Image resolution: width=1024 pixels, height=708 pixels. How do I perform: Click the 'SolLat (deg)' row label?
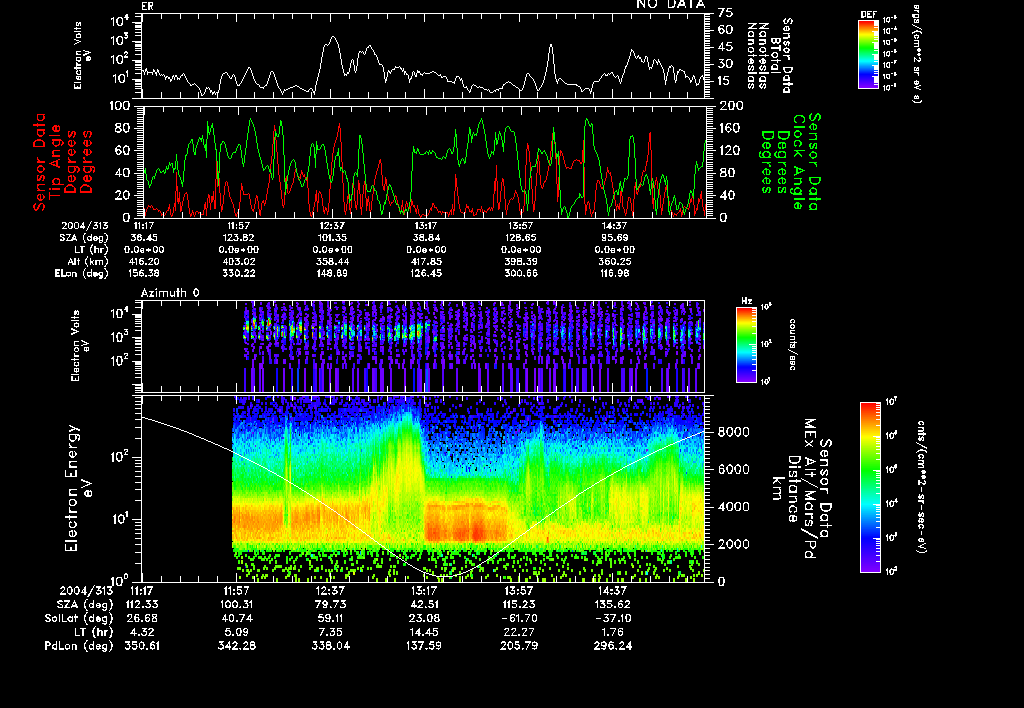(x=79, y=619)
